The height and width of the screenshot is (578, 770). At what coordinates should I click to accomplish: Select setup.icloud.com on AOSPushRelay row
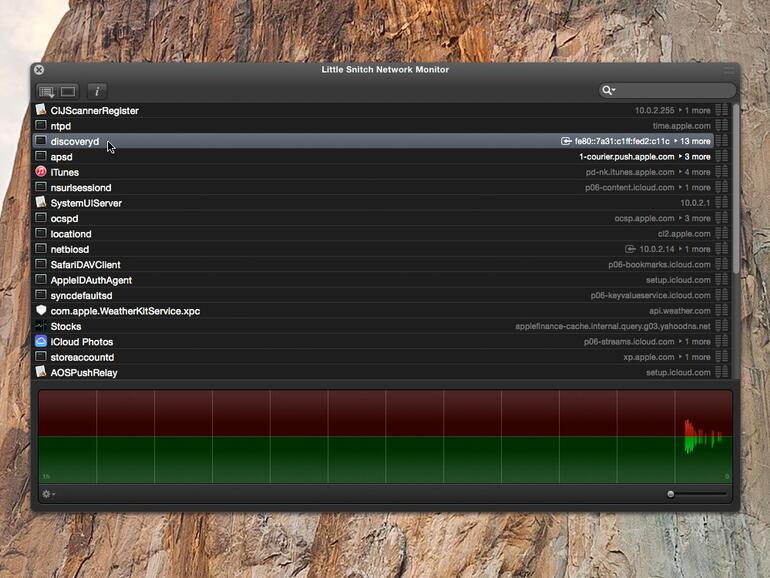(678, 373)
